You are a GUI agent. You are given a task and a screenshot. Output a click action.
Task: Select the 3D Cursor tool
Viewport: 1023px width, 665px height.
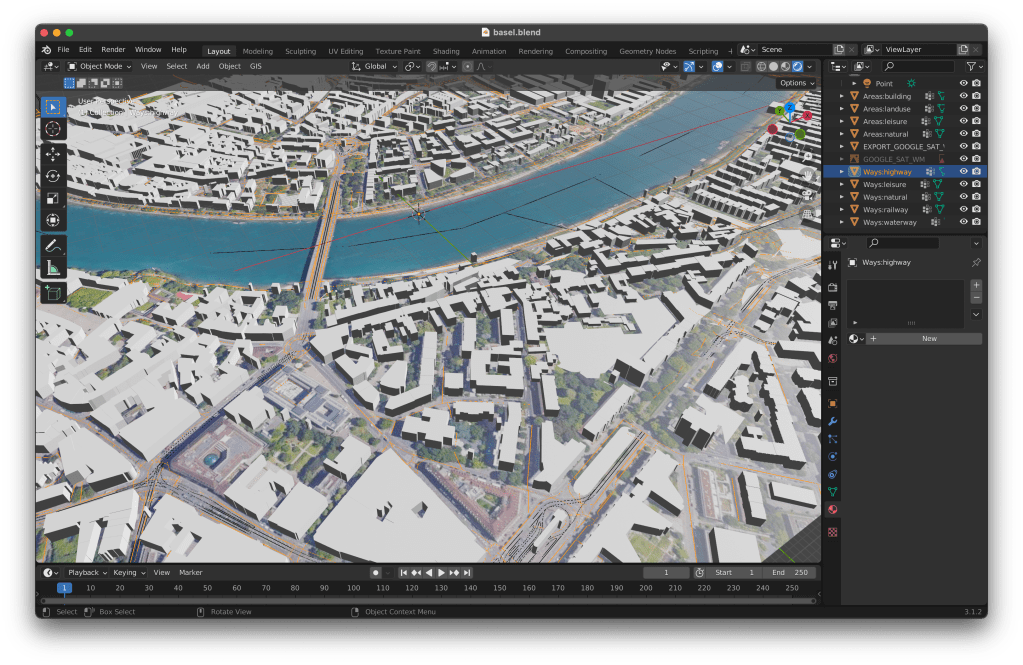53,128
